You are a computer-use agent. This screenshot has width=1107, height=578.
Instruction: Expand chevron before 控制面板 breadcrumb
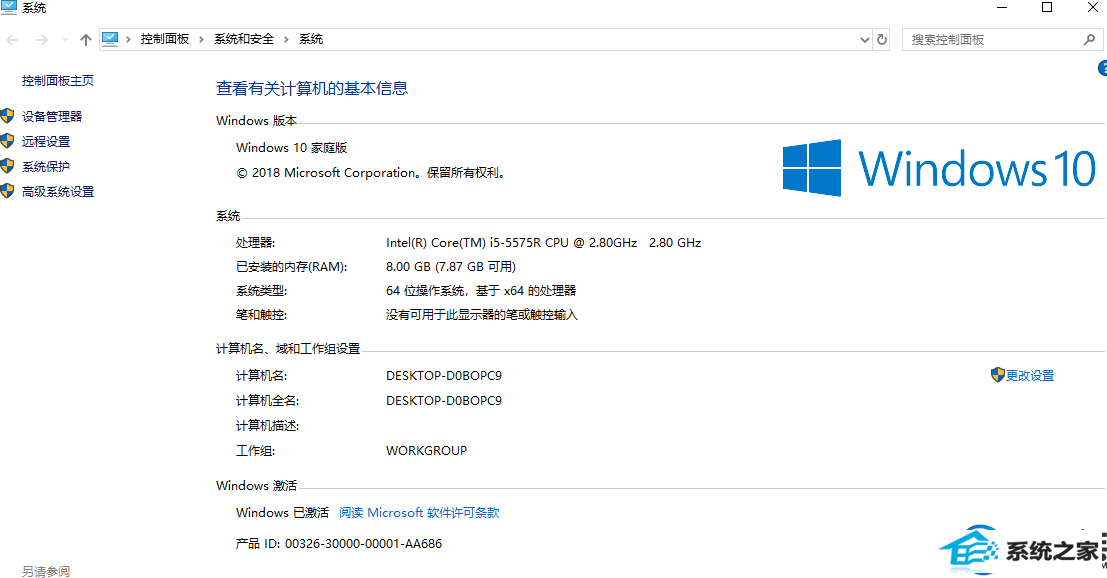(128, 40)
